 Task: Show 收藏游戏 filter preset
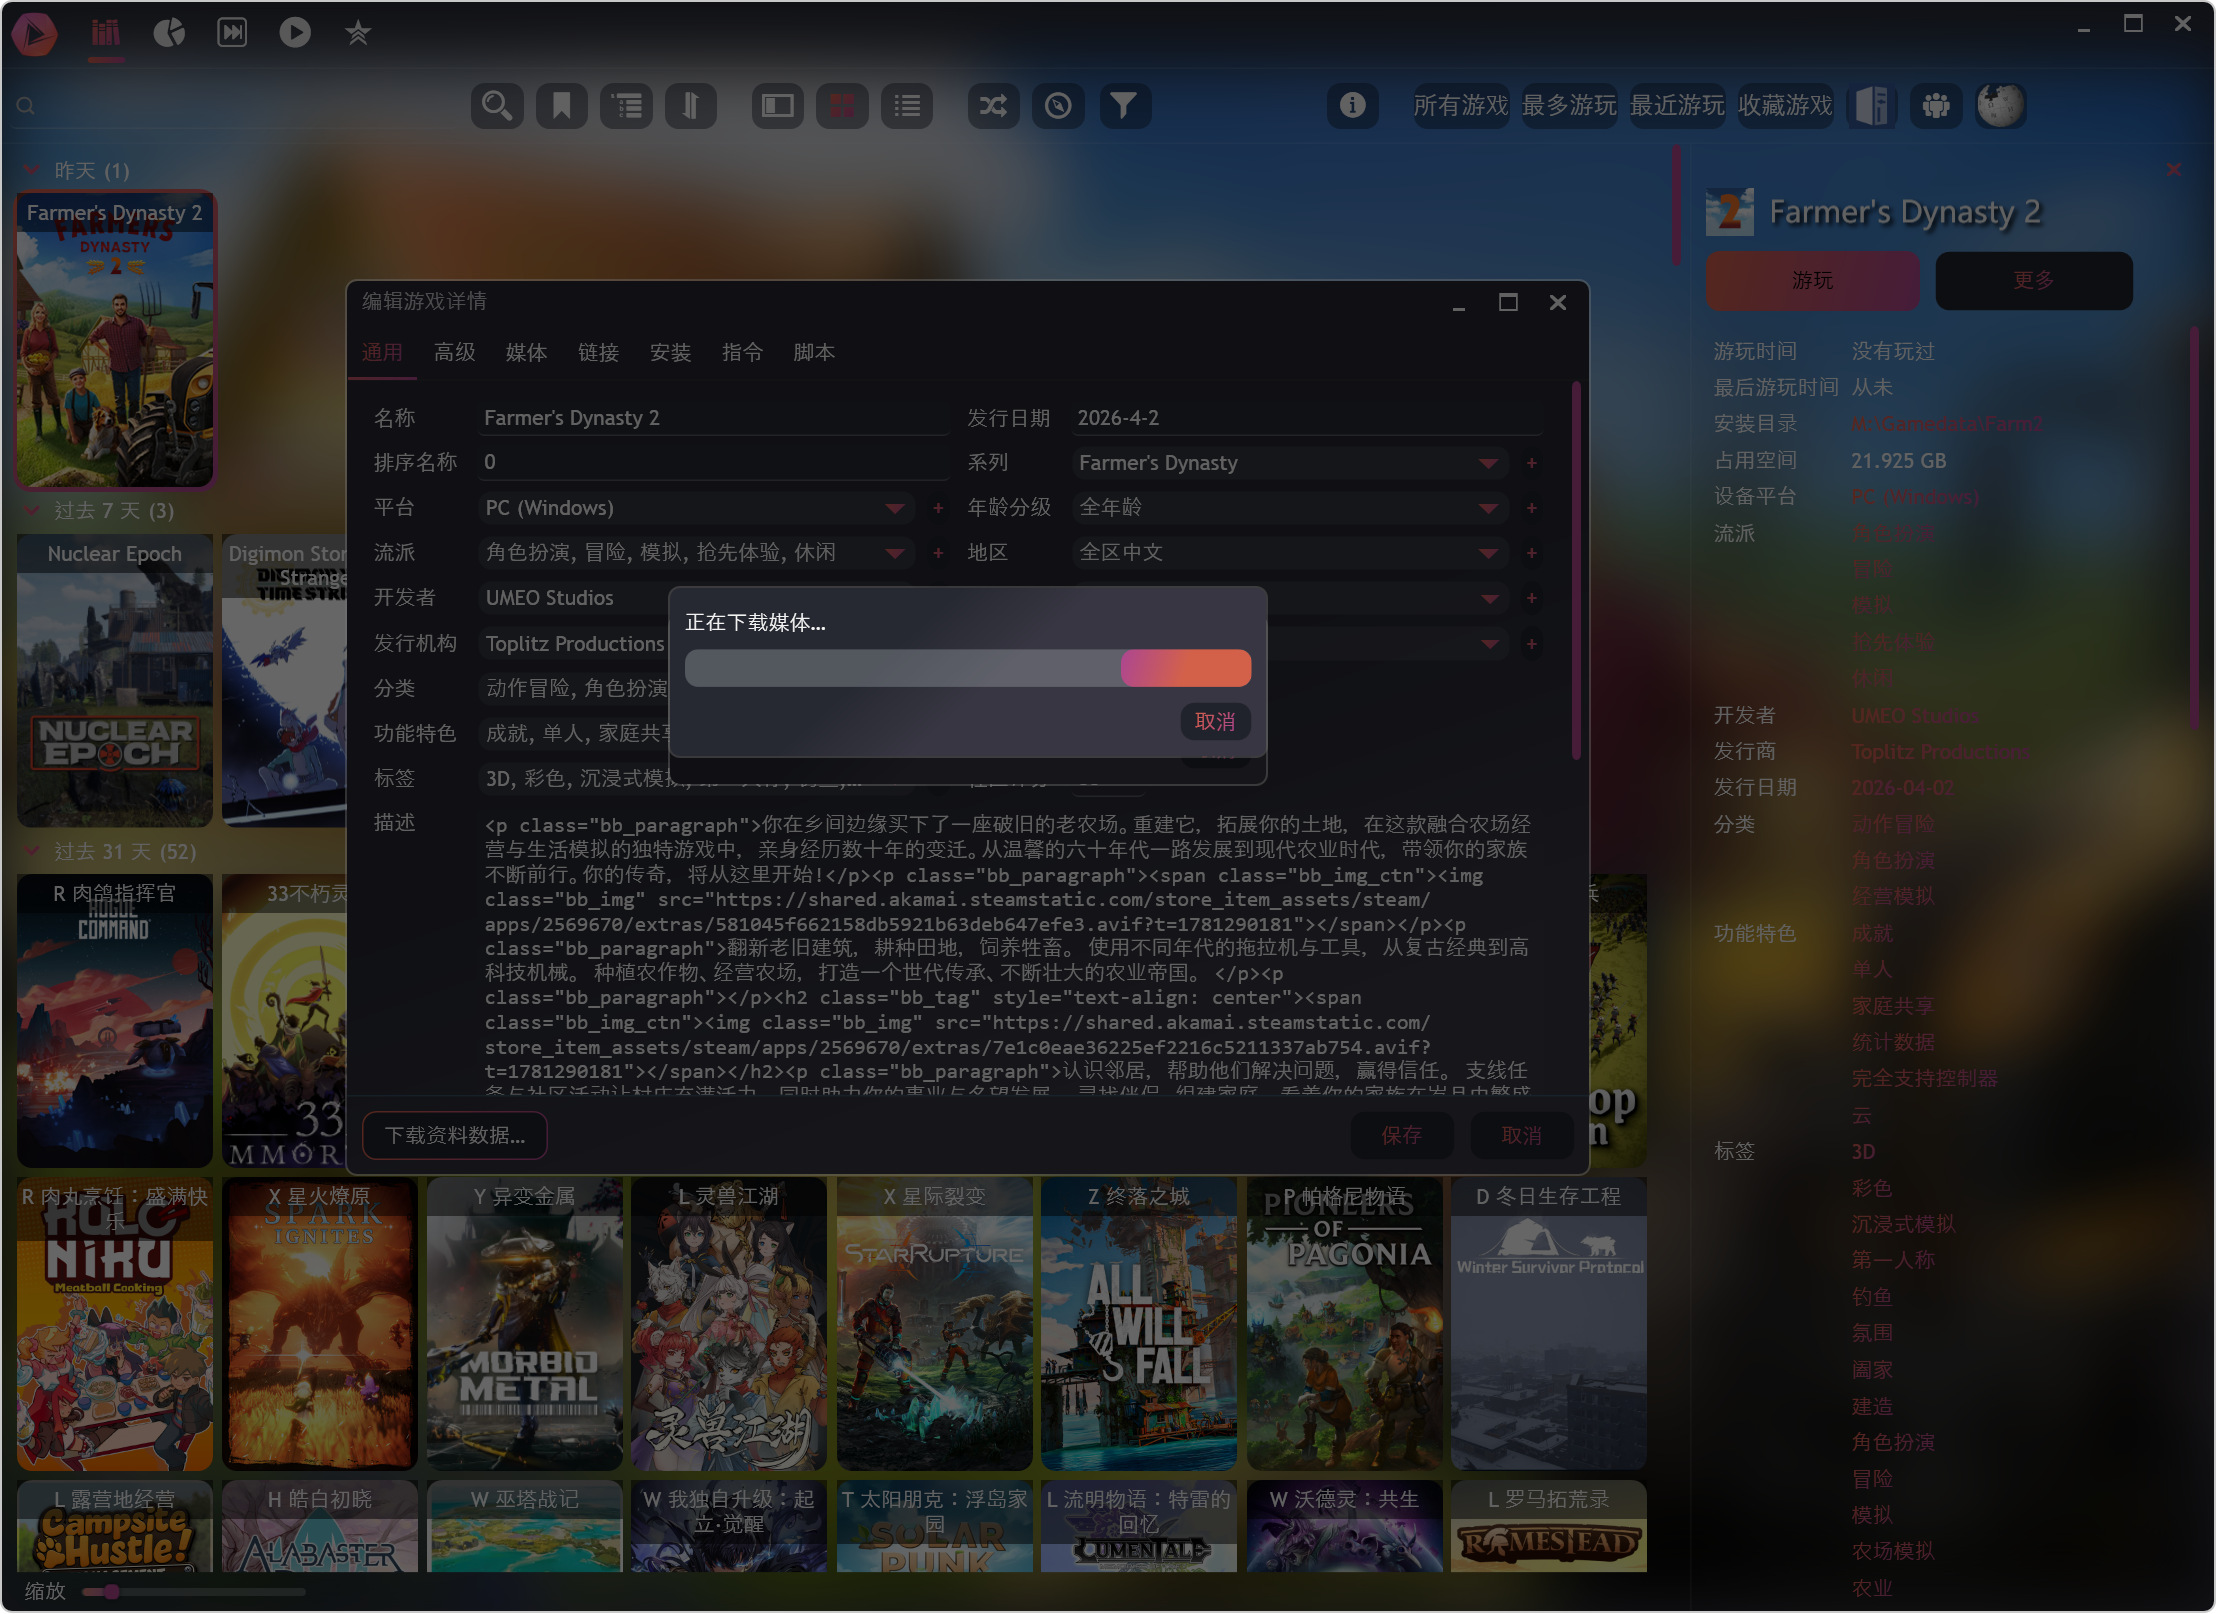tap(1785, 105)
